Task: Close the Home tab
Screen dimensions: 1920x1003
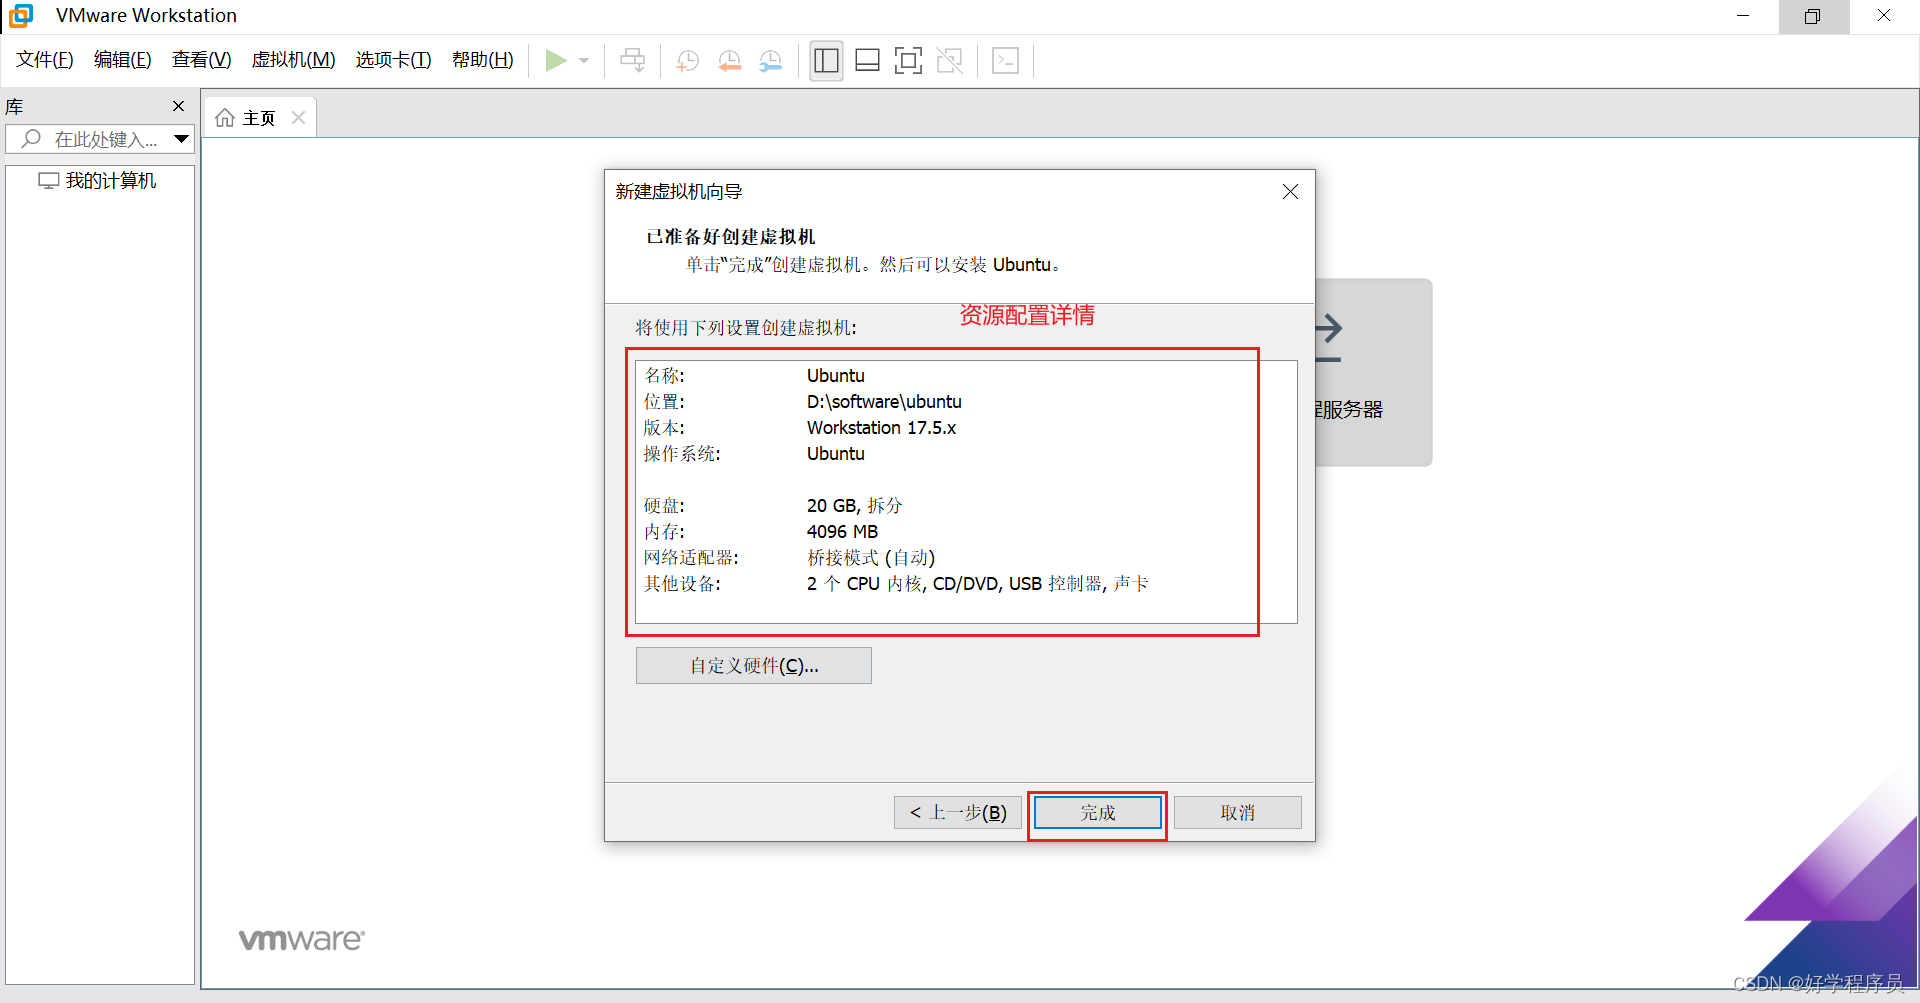Action: (x=298, y=118)
